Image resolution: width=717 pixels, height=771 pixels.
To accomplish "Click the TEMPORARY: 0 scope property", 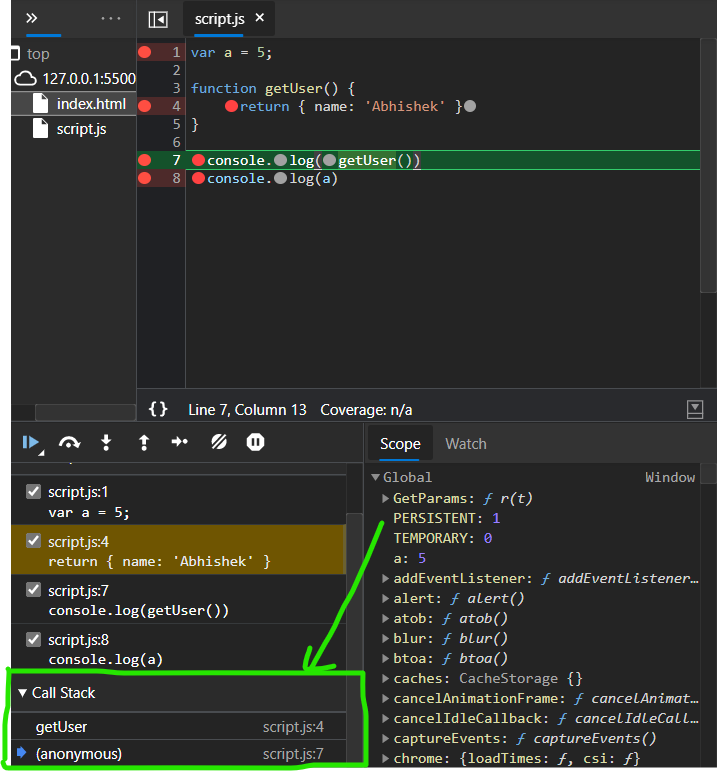I will [443, 538].
